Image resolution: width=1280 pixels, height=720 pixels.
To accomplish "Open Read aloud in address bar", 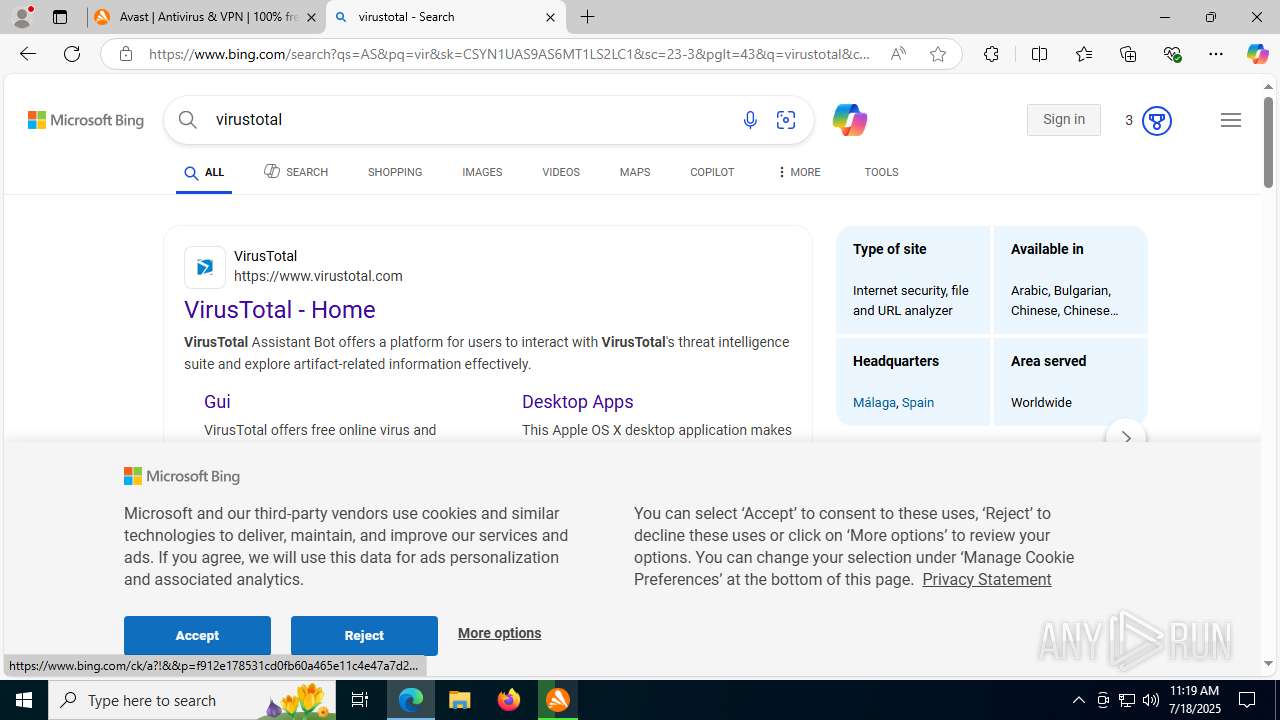I will [898, 54].
